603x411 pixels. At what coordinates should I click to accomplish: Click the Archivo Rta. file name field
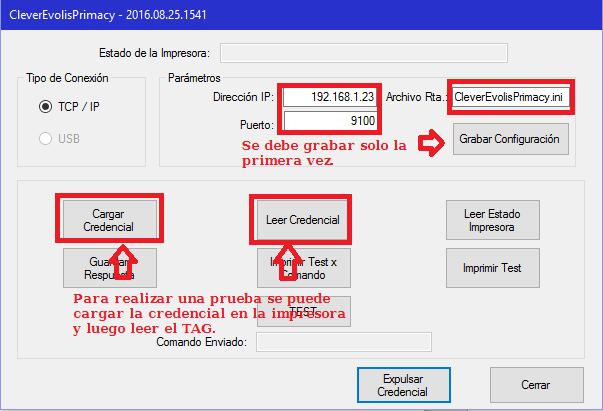tap(511, 98)
